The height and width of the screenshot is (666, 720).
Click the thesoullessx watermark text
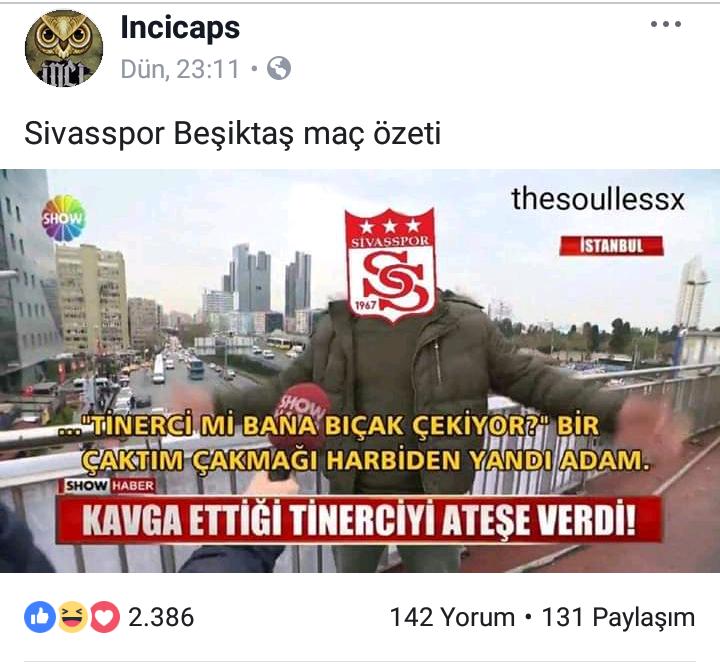point(598,199)
